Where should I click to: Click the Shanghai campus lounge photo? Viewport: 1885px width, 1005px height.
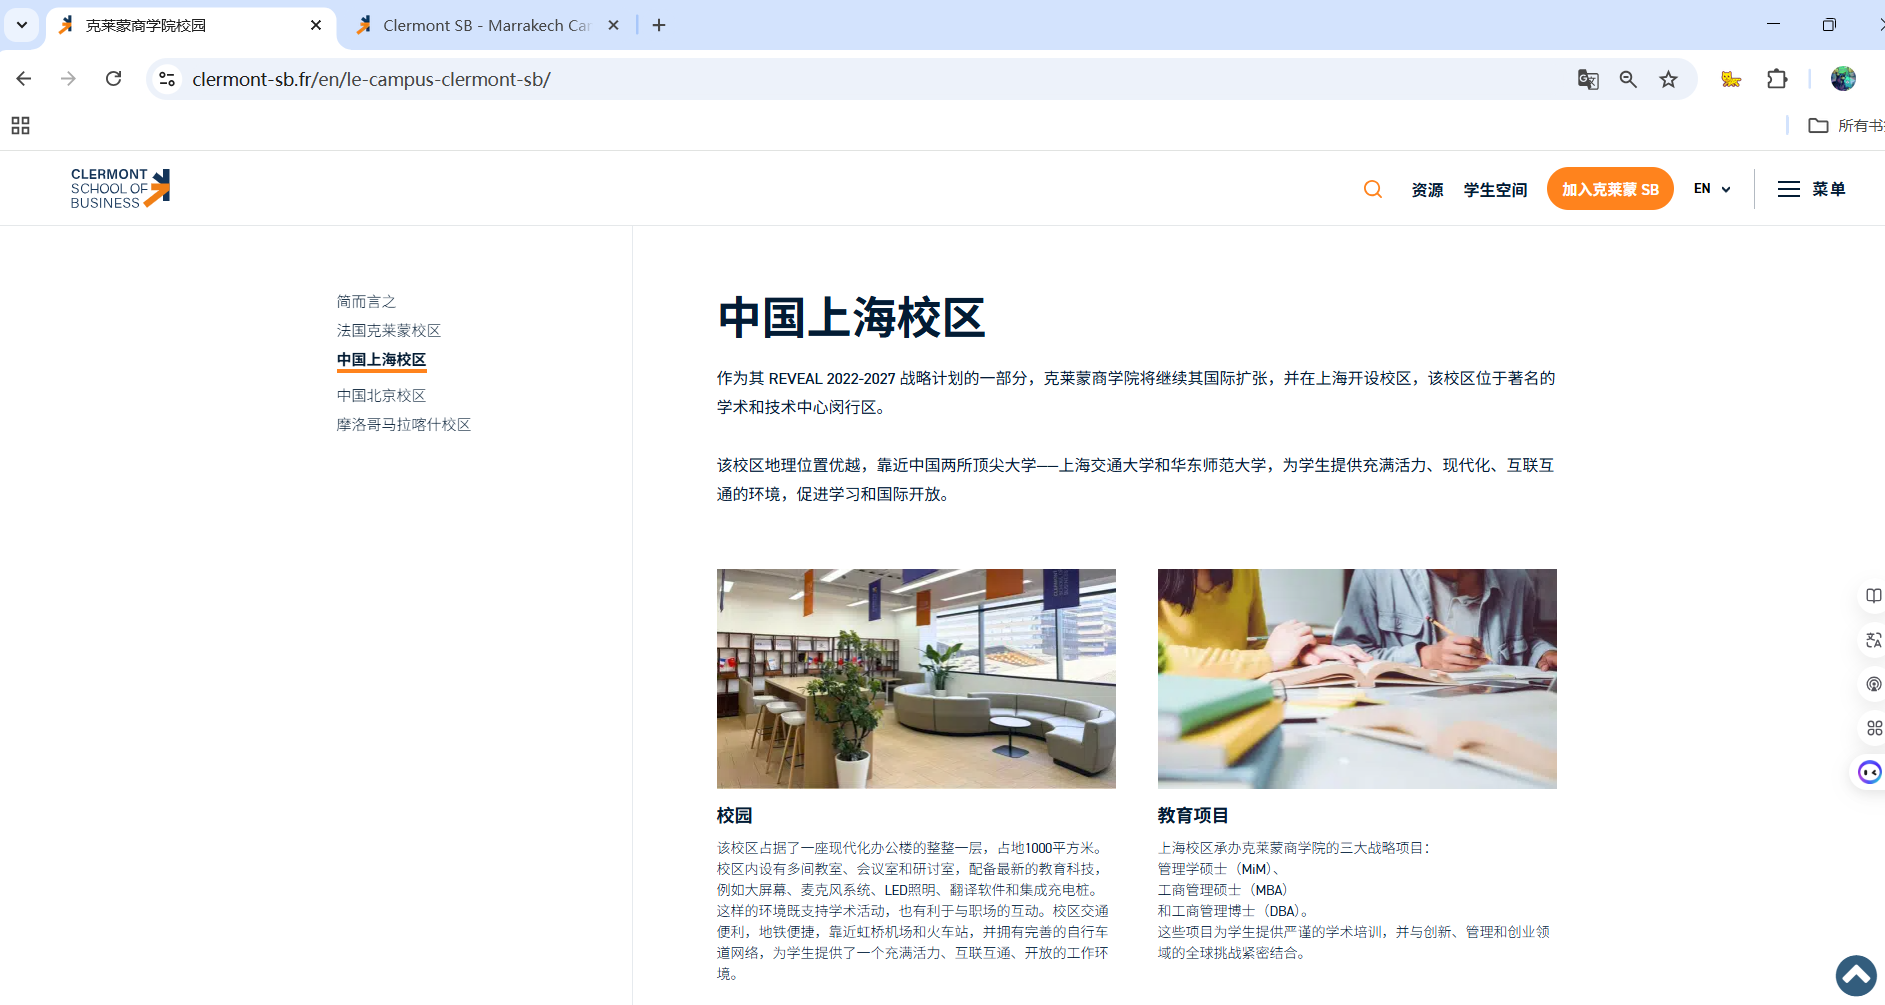(x=916, y=678)
